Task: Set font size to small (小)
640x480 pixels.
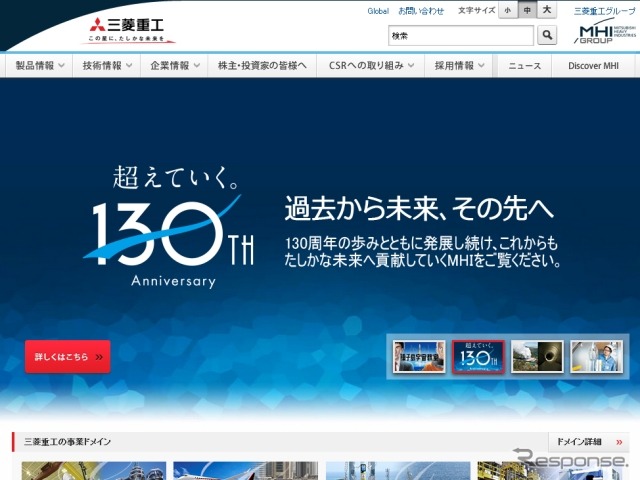Action: 509,11
